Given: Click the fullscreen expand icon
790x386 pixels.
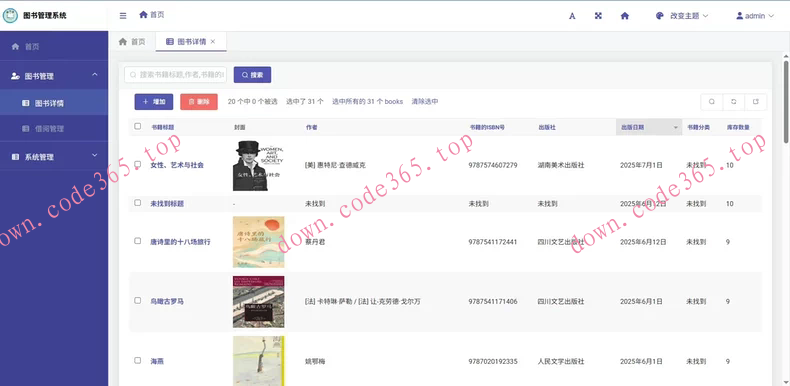Looking at the screenshot, I should [x=598, y=16].
